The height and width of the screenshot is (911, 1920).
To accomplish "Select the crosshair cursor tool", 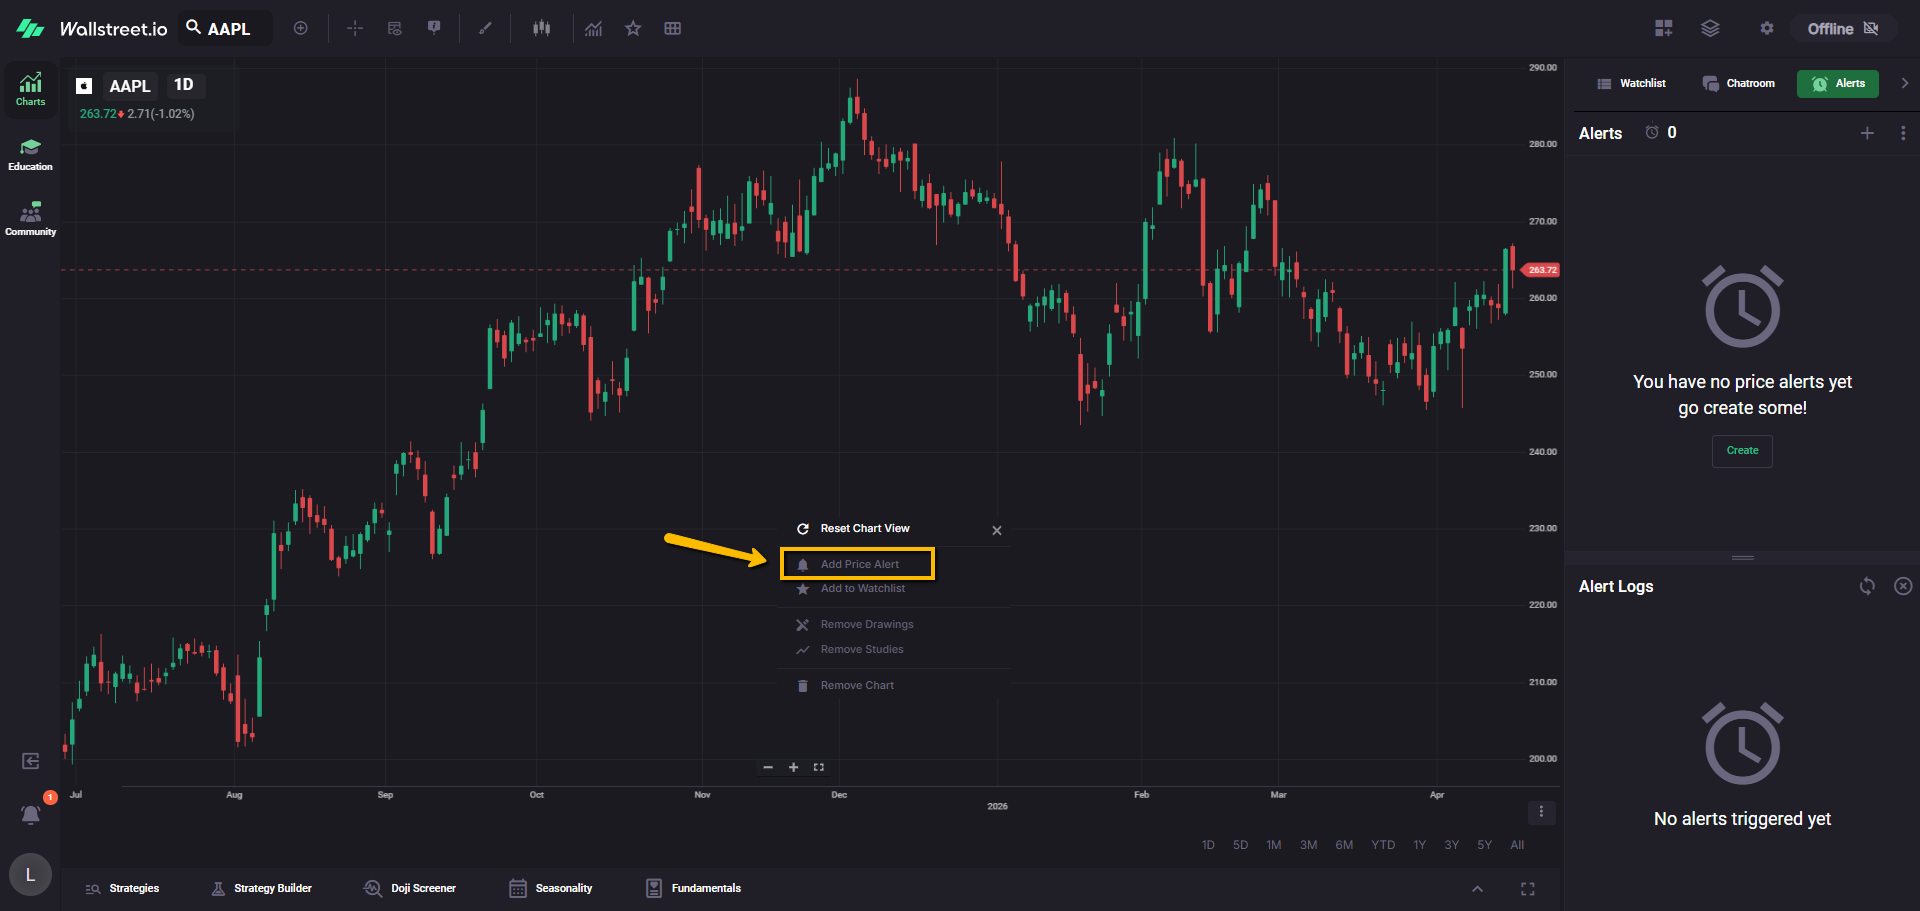I will pyautogui.click(x=355, y=29).
